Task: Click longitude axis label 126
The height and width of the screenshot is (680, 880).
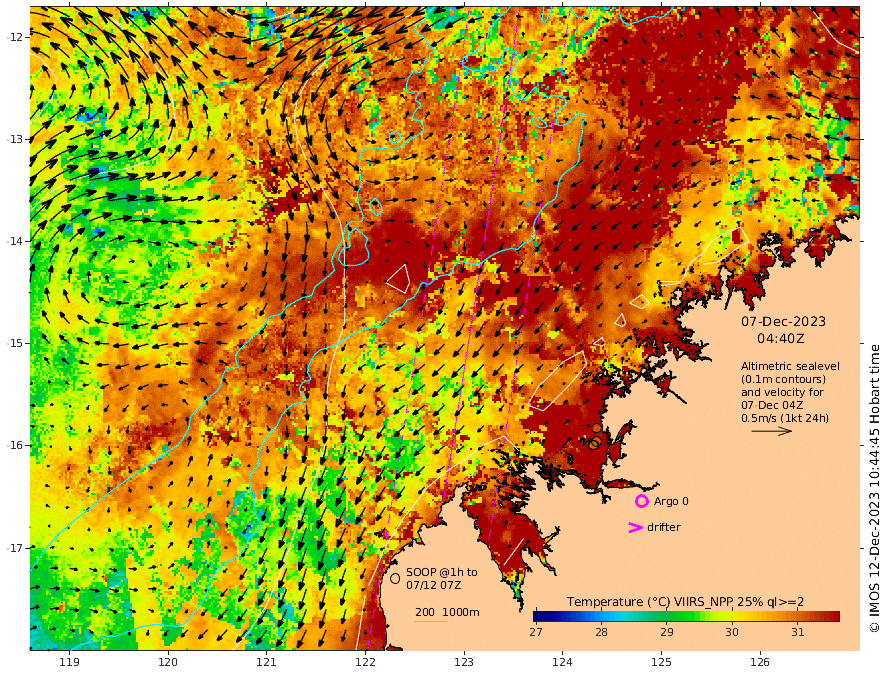Action: point(760,663)
